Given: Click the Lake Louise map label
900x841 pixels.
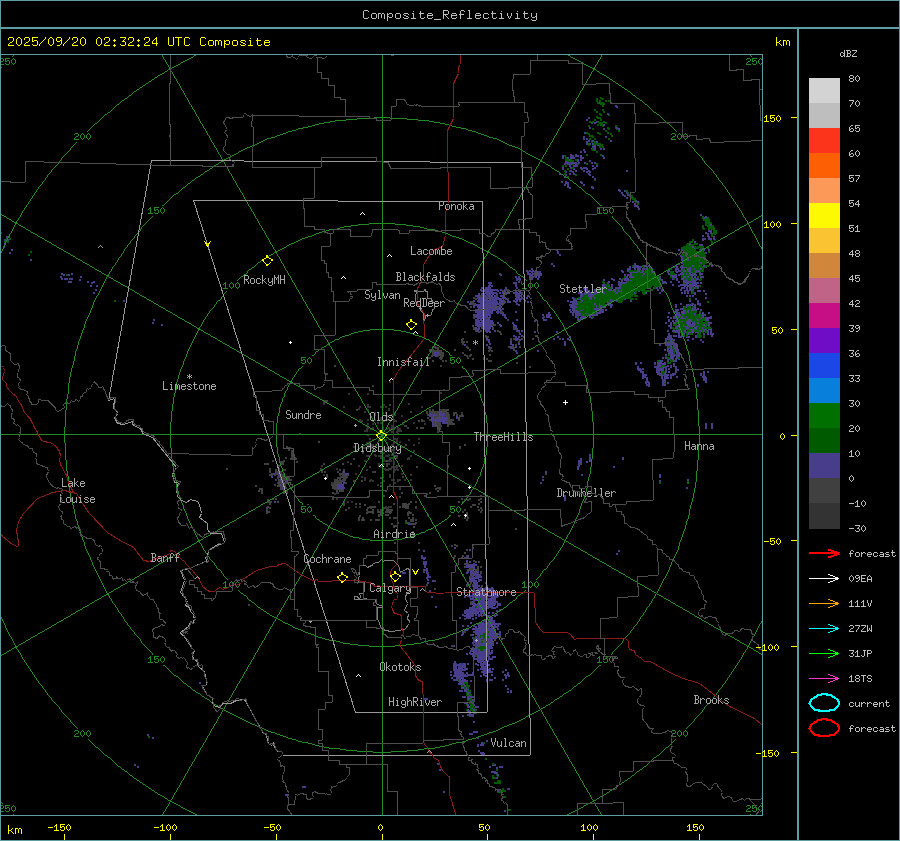Looking at the screenshot, I should (78, 491).
